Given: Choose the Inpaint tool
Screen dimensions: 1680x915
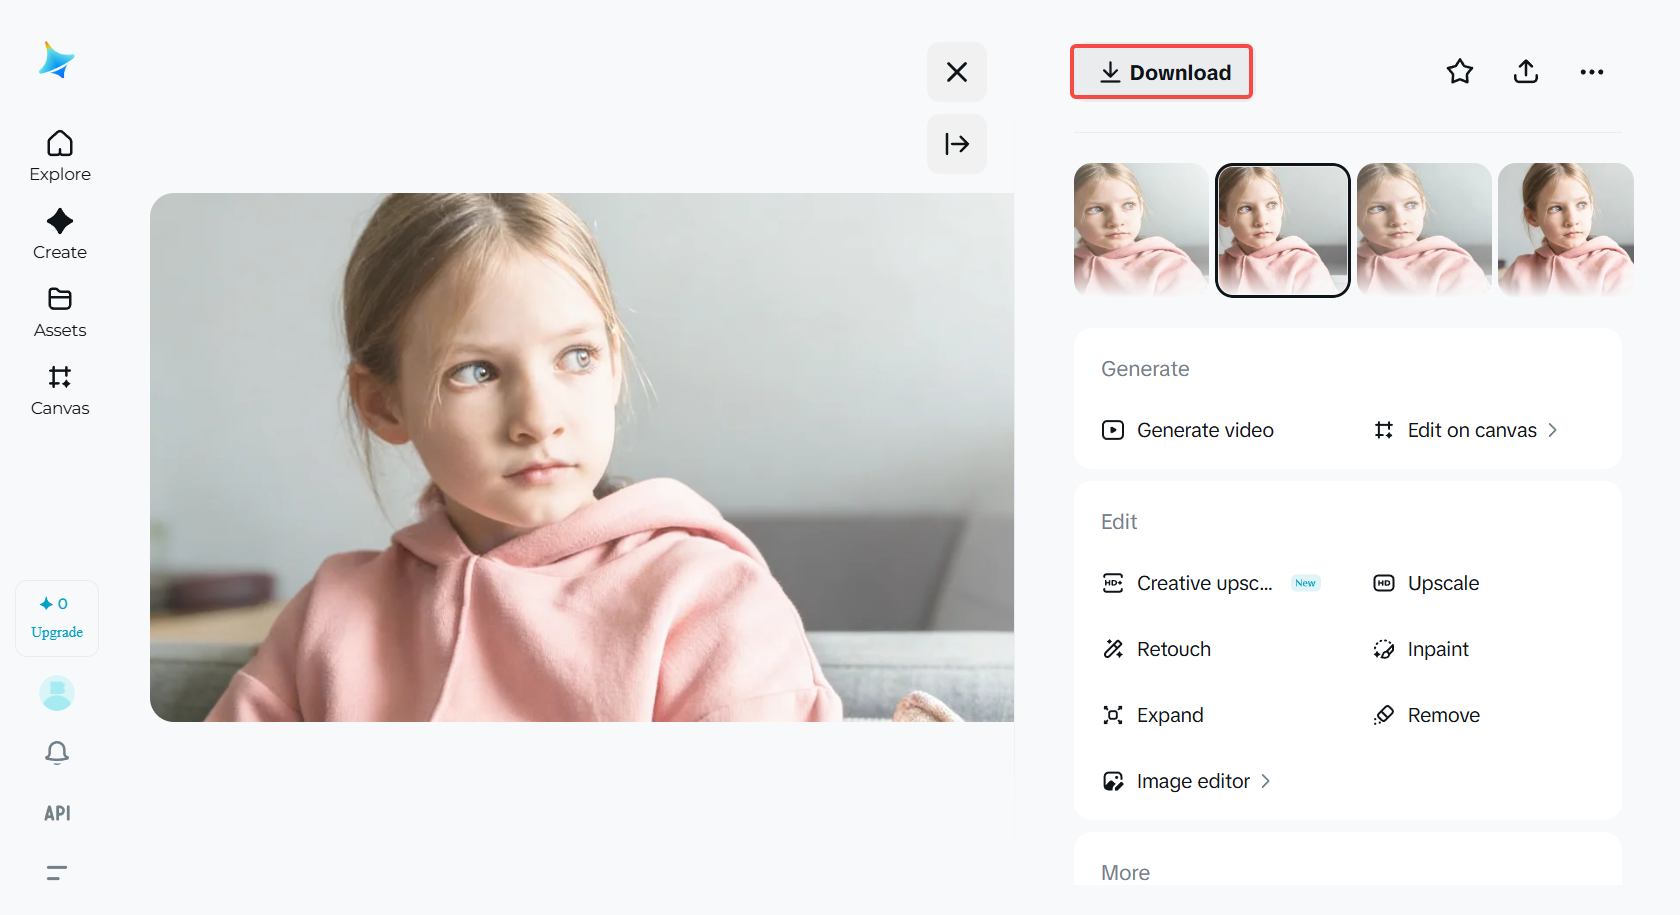Looking at the screenshot, I should pos(1421,649).
